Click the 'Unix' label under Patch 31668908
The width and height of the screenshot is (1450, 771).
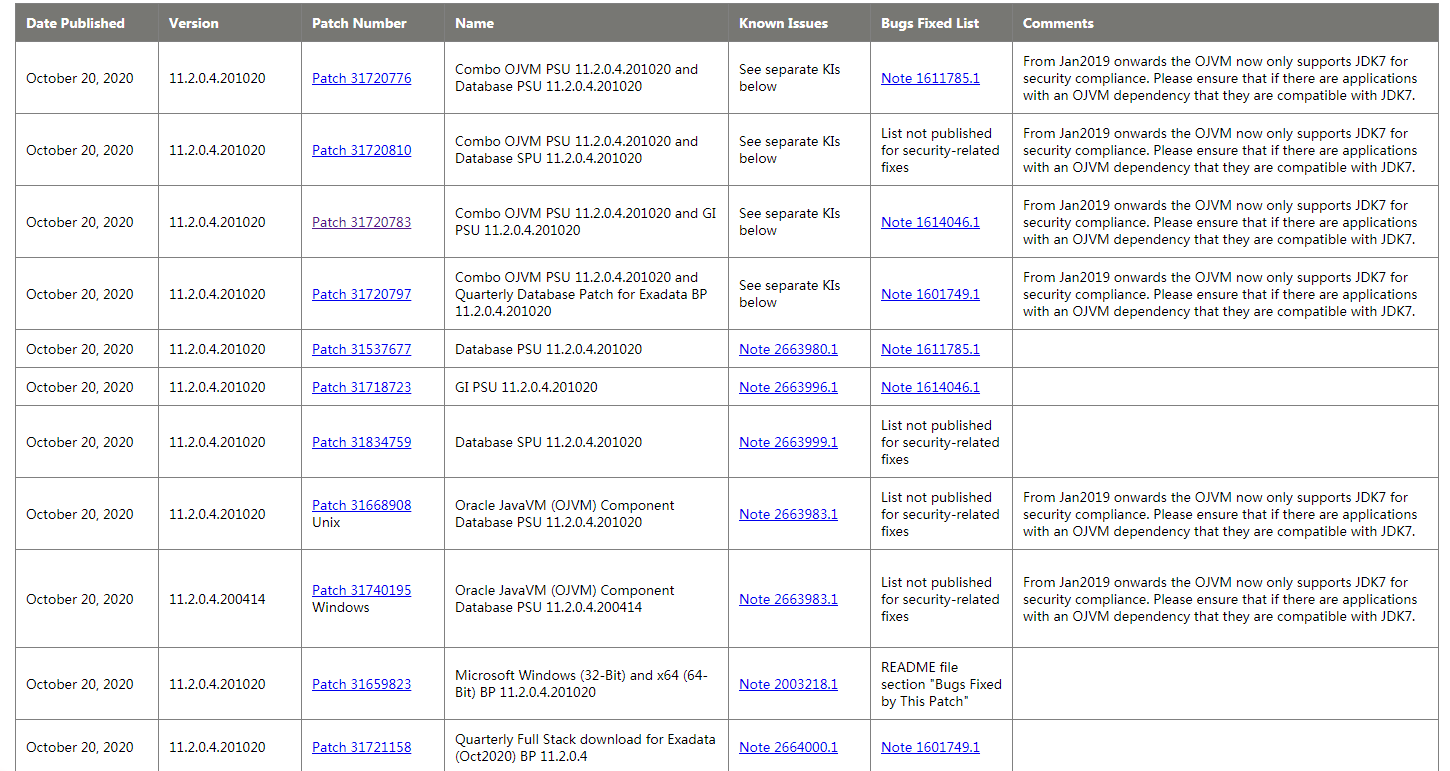pos(326,522)
